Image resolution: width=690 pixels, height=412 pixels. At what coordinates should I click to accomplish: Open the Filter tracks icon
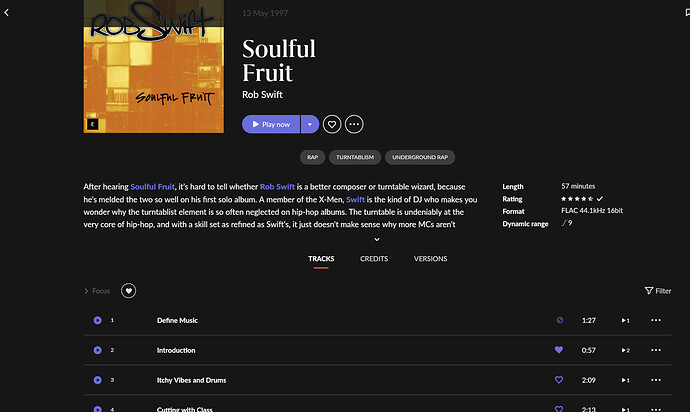tap(657, 291)
